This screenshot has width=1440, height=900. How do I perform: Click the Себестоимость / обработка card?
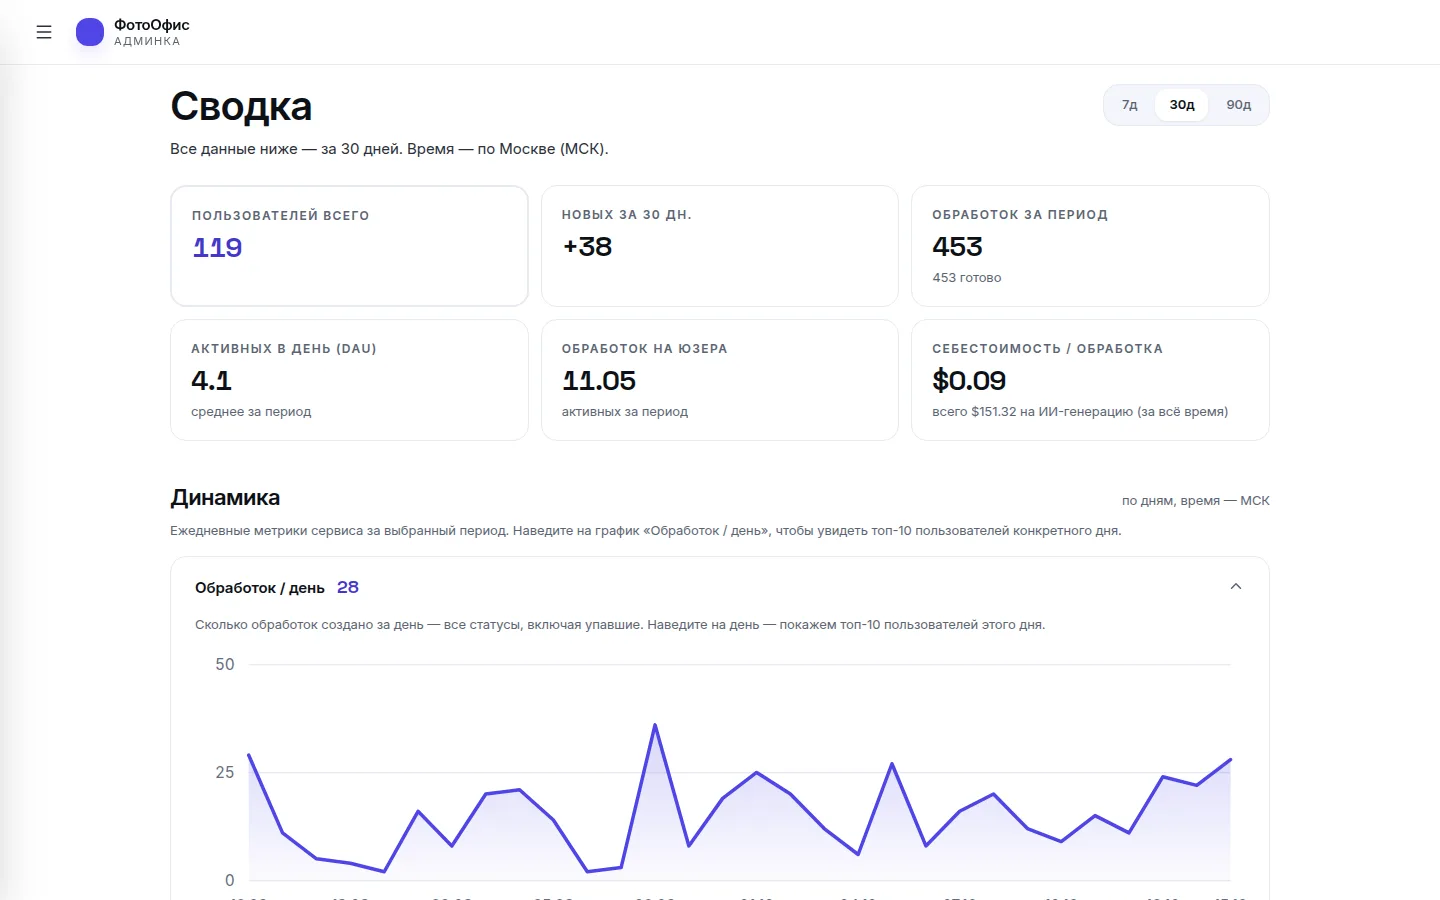[1090, 380]
